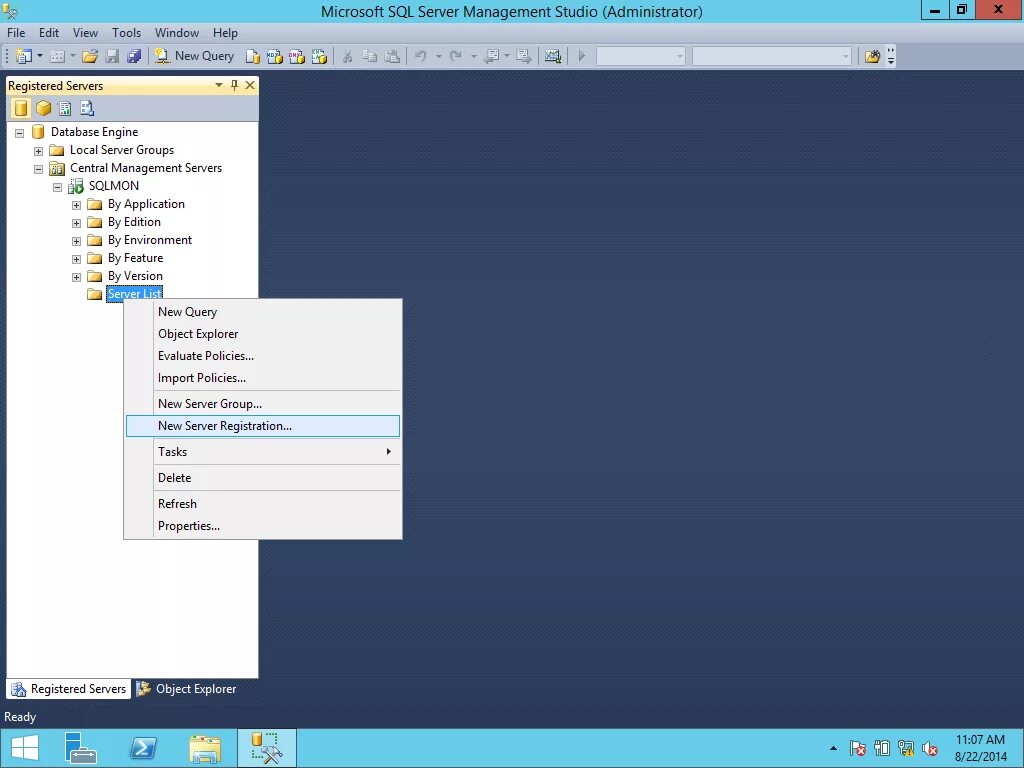Open PowerShell from taskbar

click(x=143, y=748)
